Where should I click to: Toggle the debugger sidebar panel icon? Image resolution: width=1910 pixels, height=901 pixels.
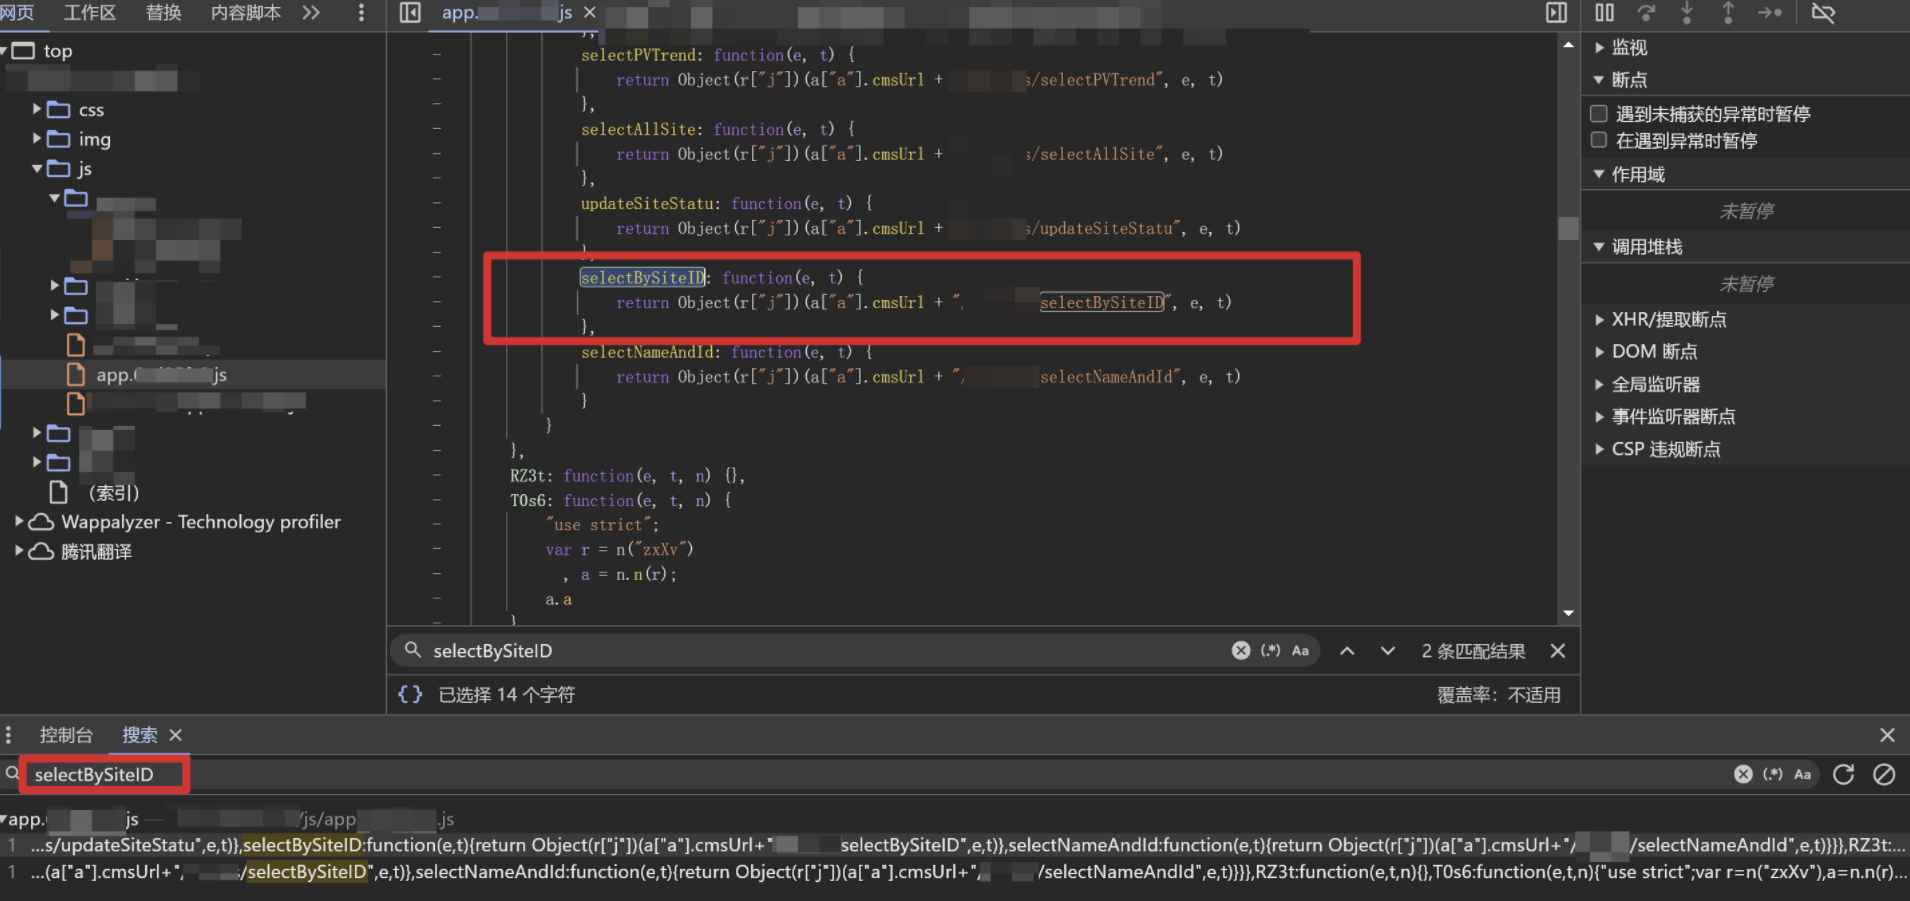click(x=1557, y=13)
